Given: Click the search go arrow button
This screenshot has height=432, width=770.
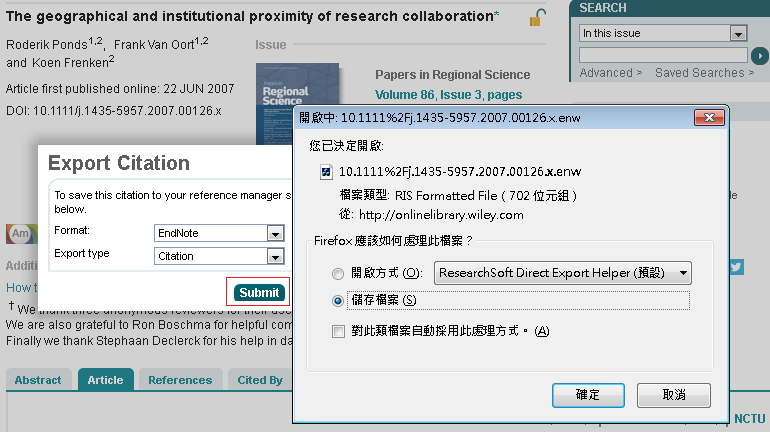Looking at the screenshot, I should (x=759, y=55).
